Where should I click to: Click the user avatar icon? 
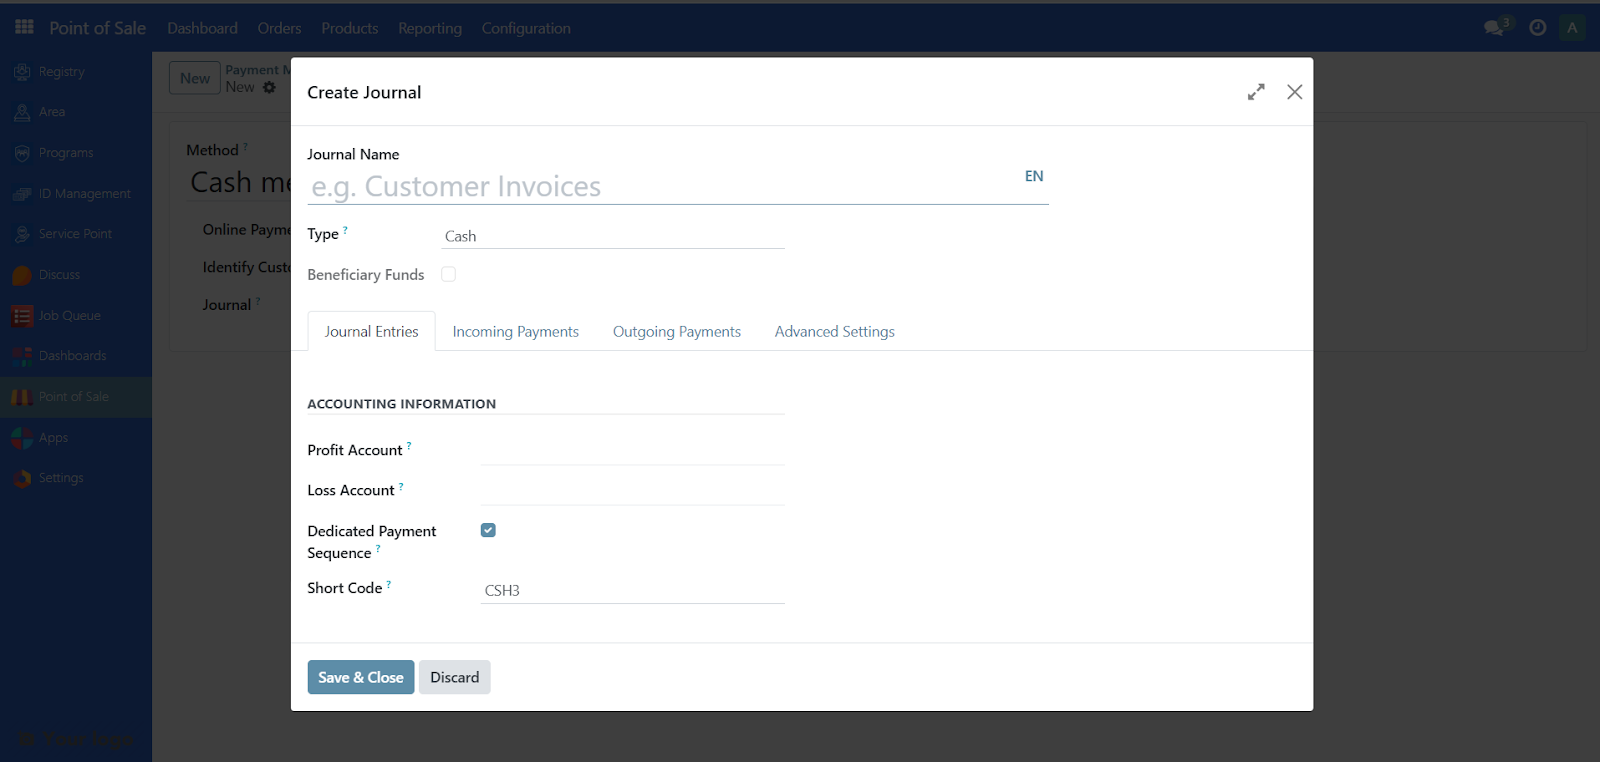tap(1572, 28)
